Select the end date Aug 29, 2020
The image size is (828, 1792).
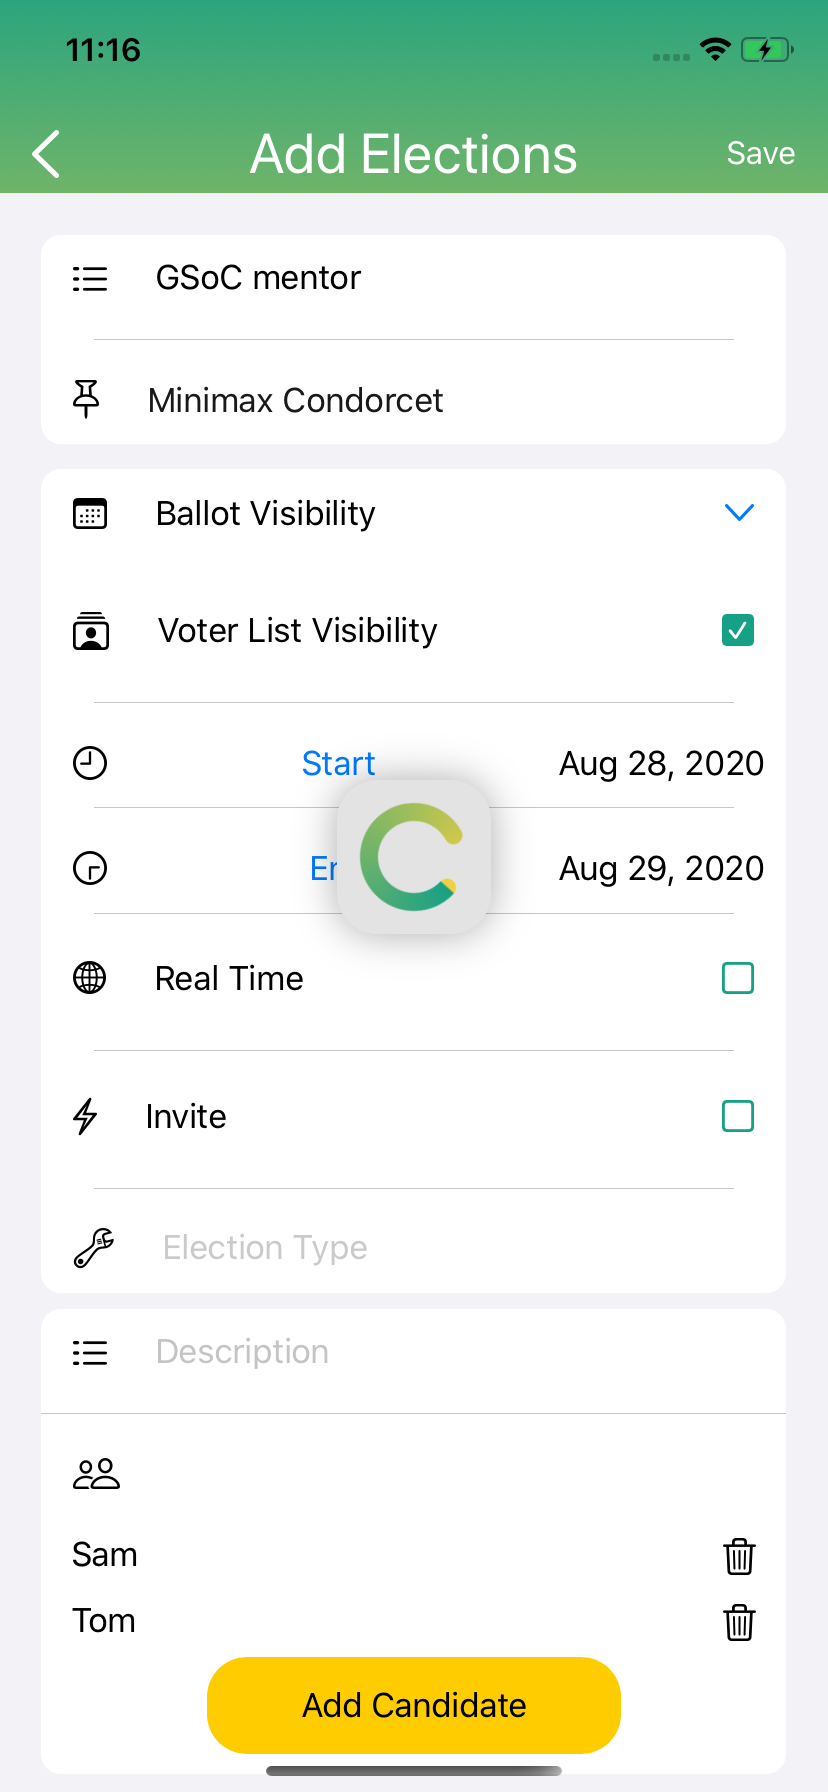(661, 869)
